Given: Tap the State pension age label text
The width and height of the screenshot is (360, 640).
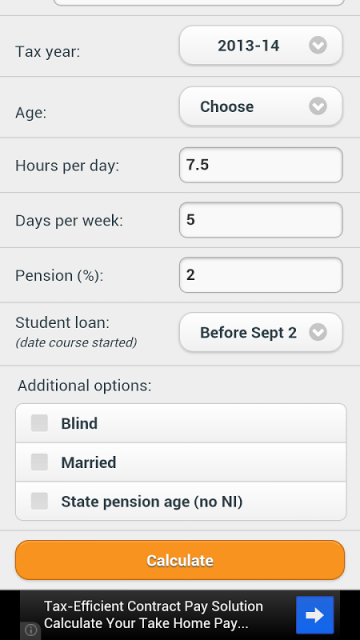Looking at the screenshot, I should pyautogui.click(x=152, y=502).
